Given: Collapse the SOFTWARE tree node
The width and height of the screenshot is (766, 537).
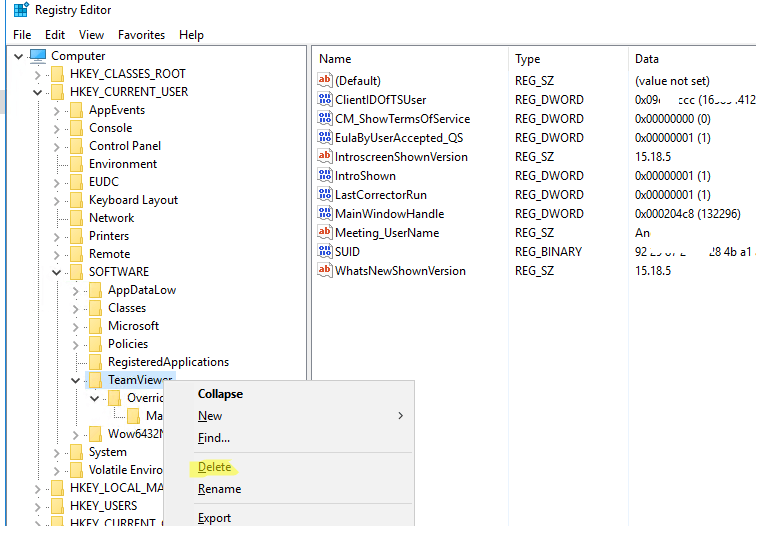Looking at the screenshot, I should point(57,272).
